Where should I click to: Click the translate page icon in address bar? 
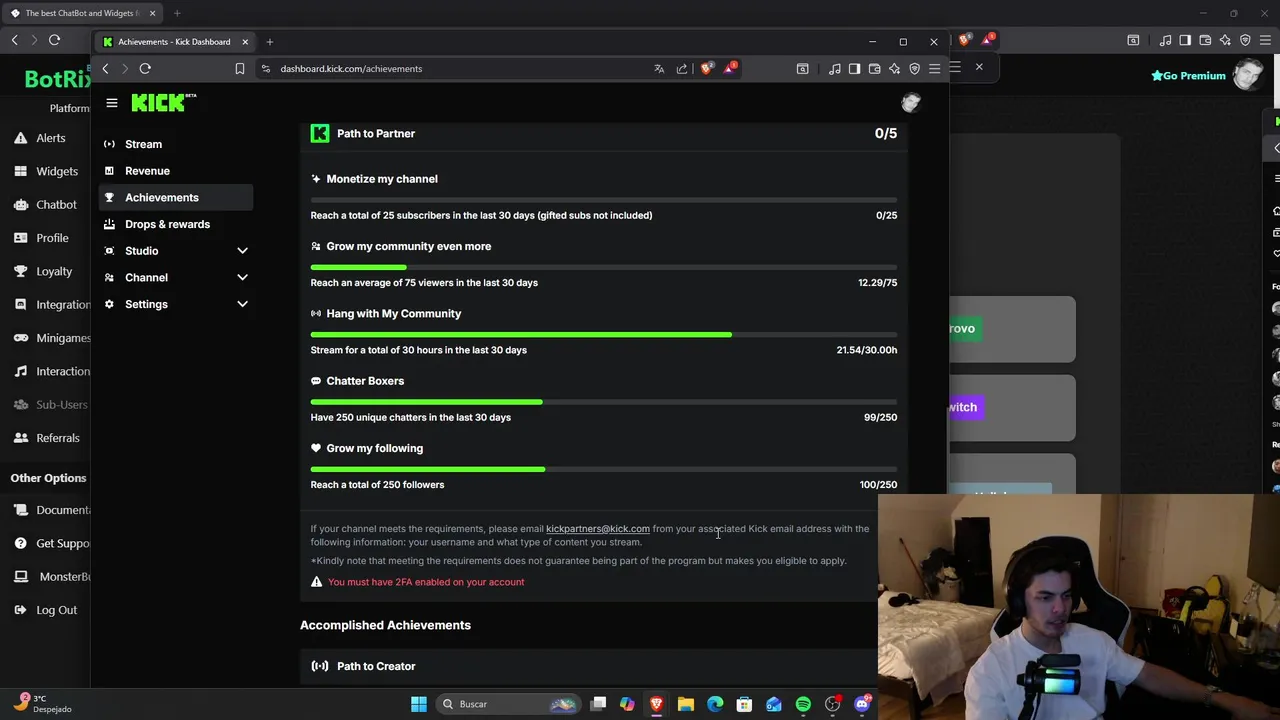coord(659,69)
